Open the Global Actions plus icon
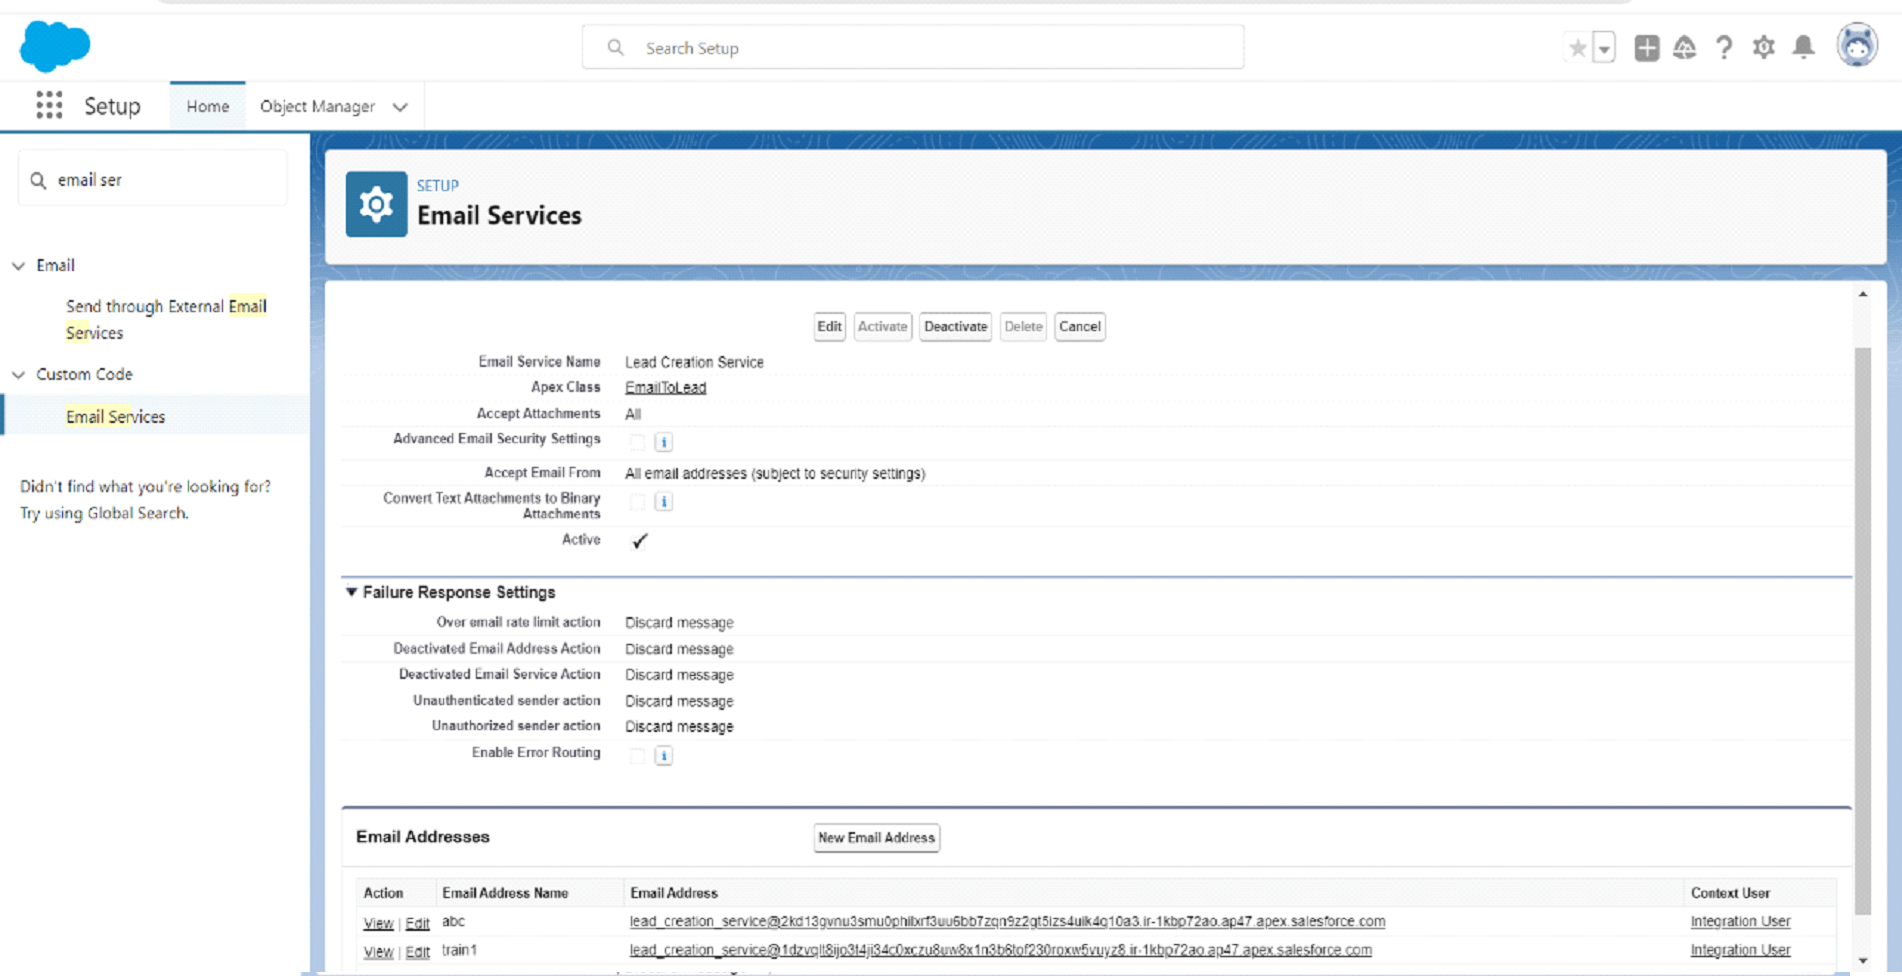Viewport: 1902px width, 976px height. click(1646, 47)
